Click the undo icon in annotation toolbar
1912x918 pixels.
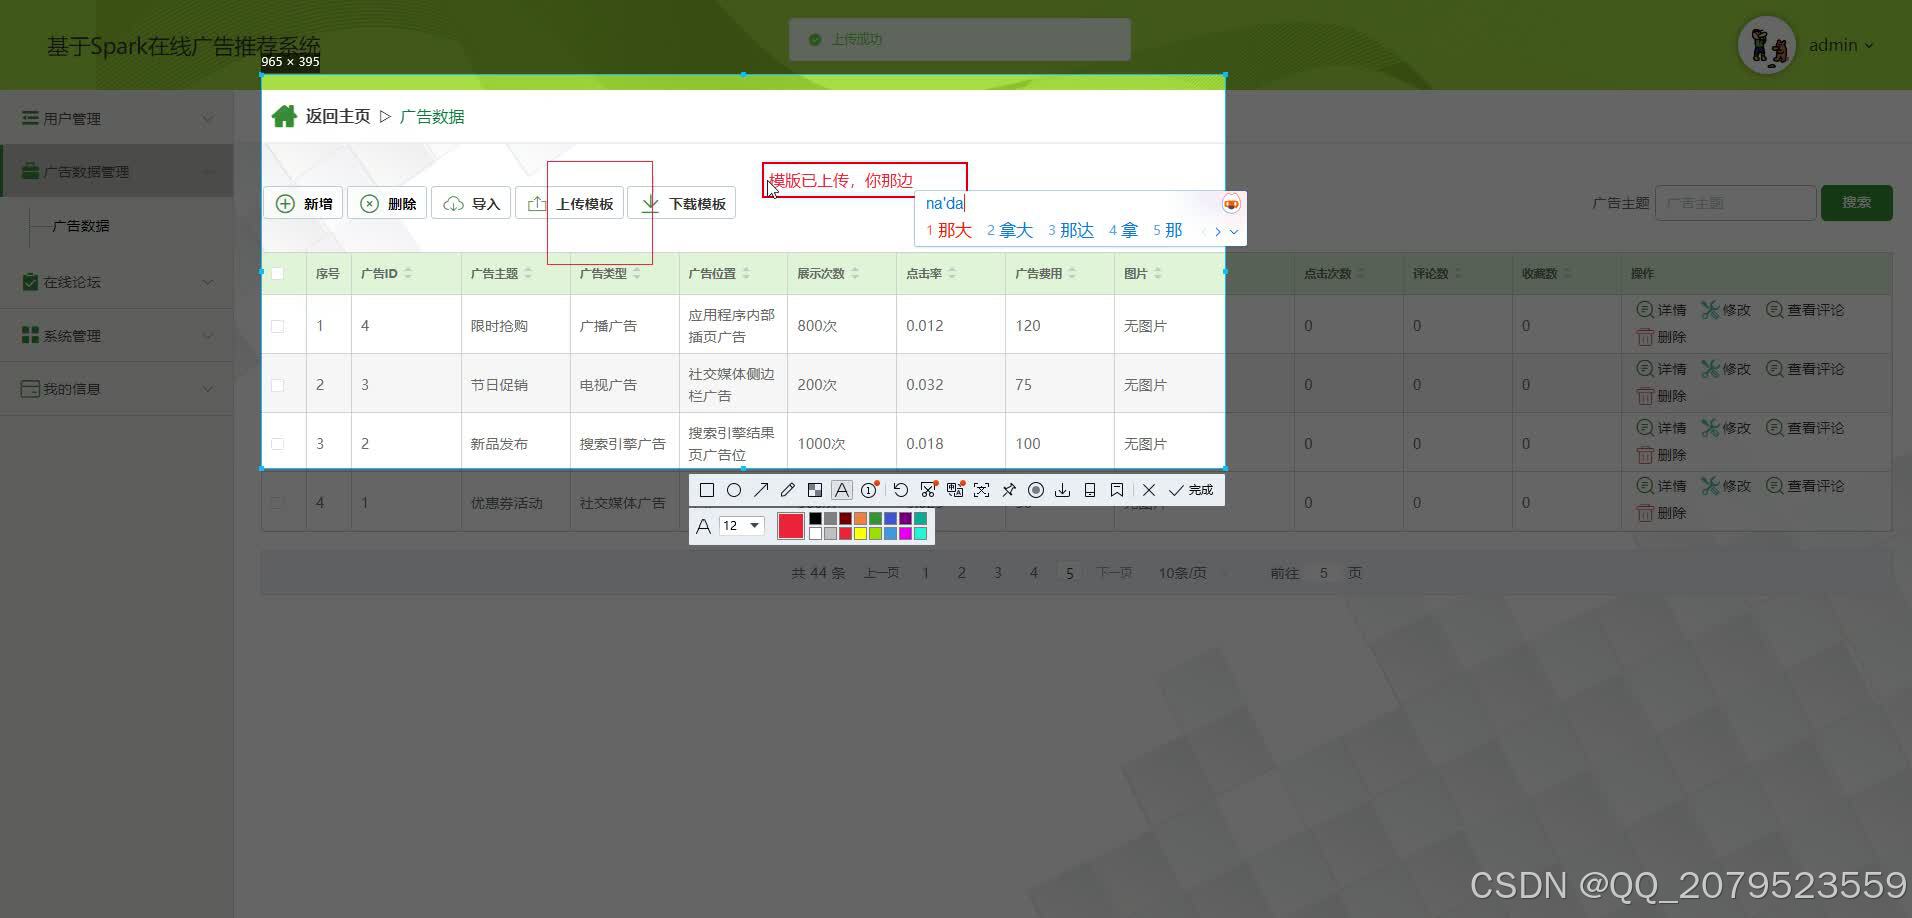[x=901, y=490]
